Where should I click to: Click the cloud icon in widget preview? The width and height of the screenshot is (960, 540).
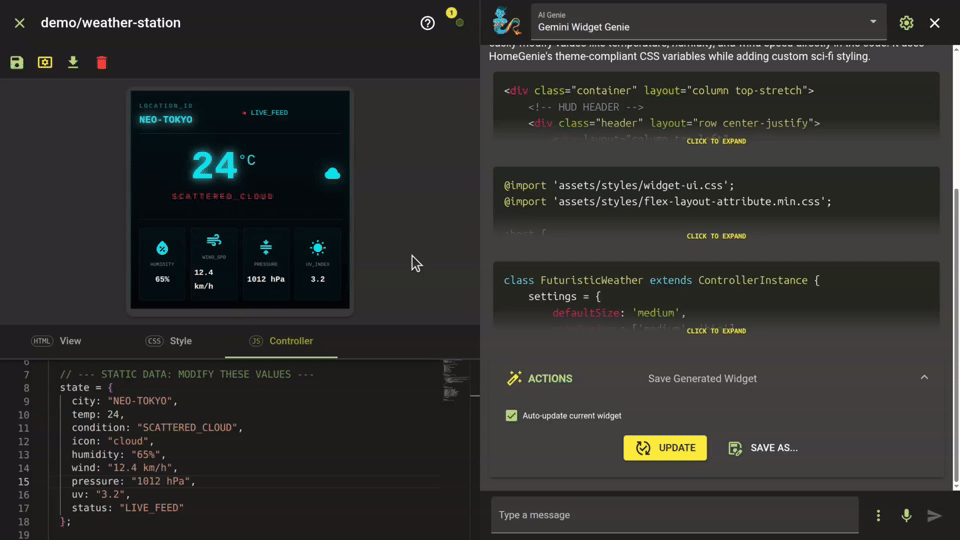coord(332,174)
